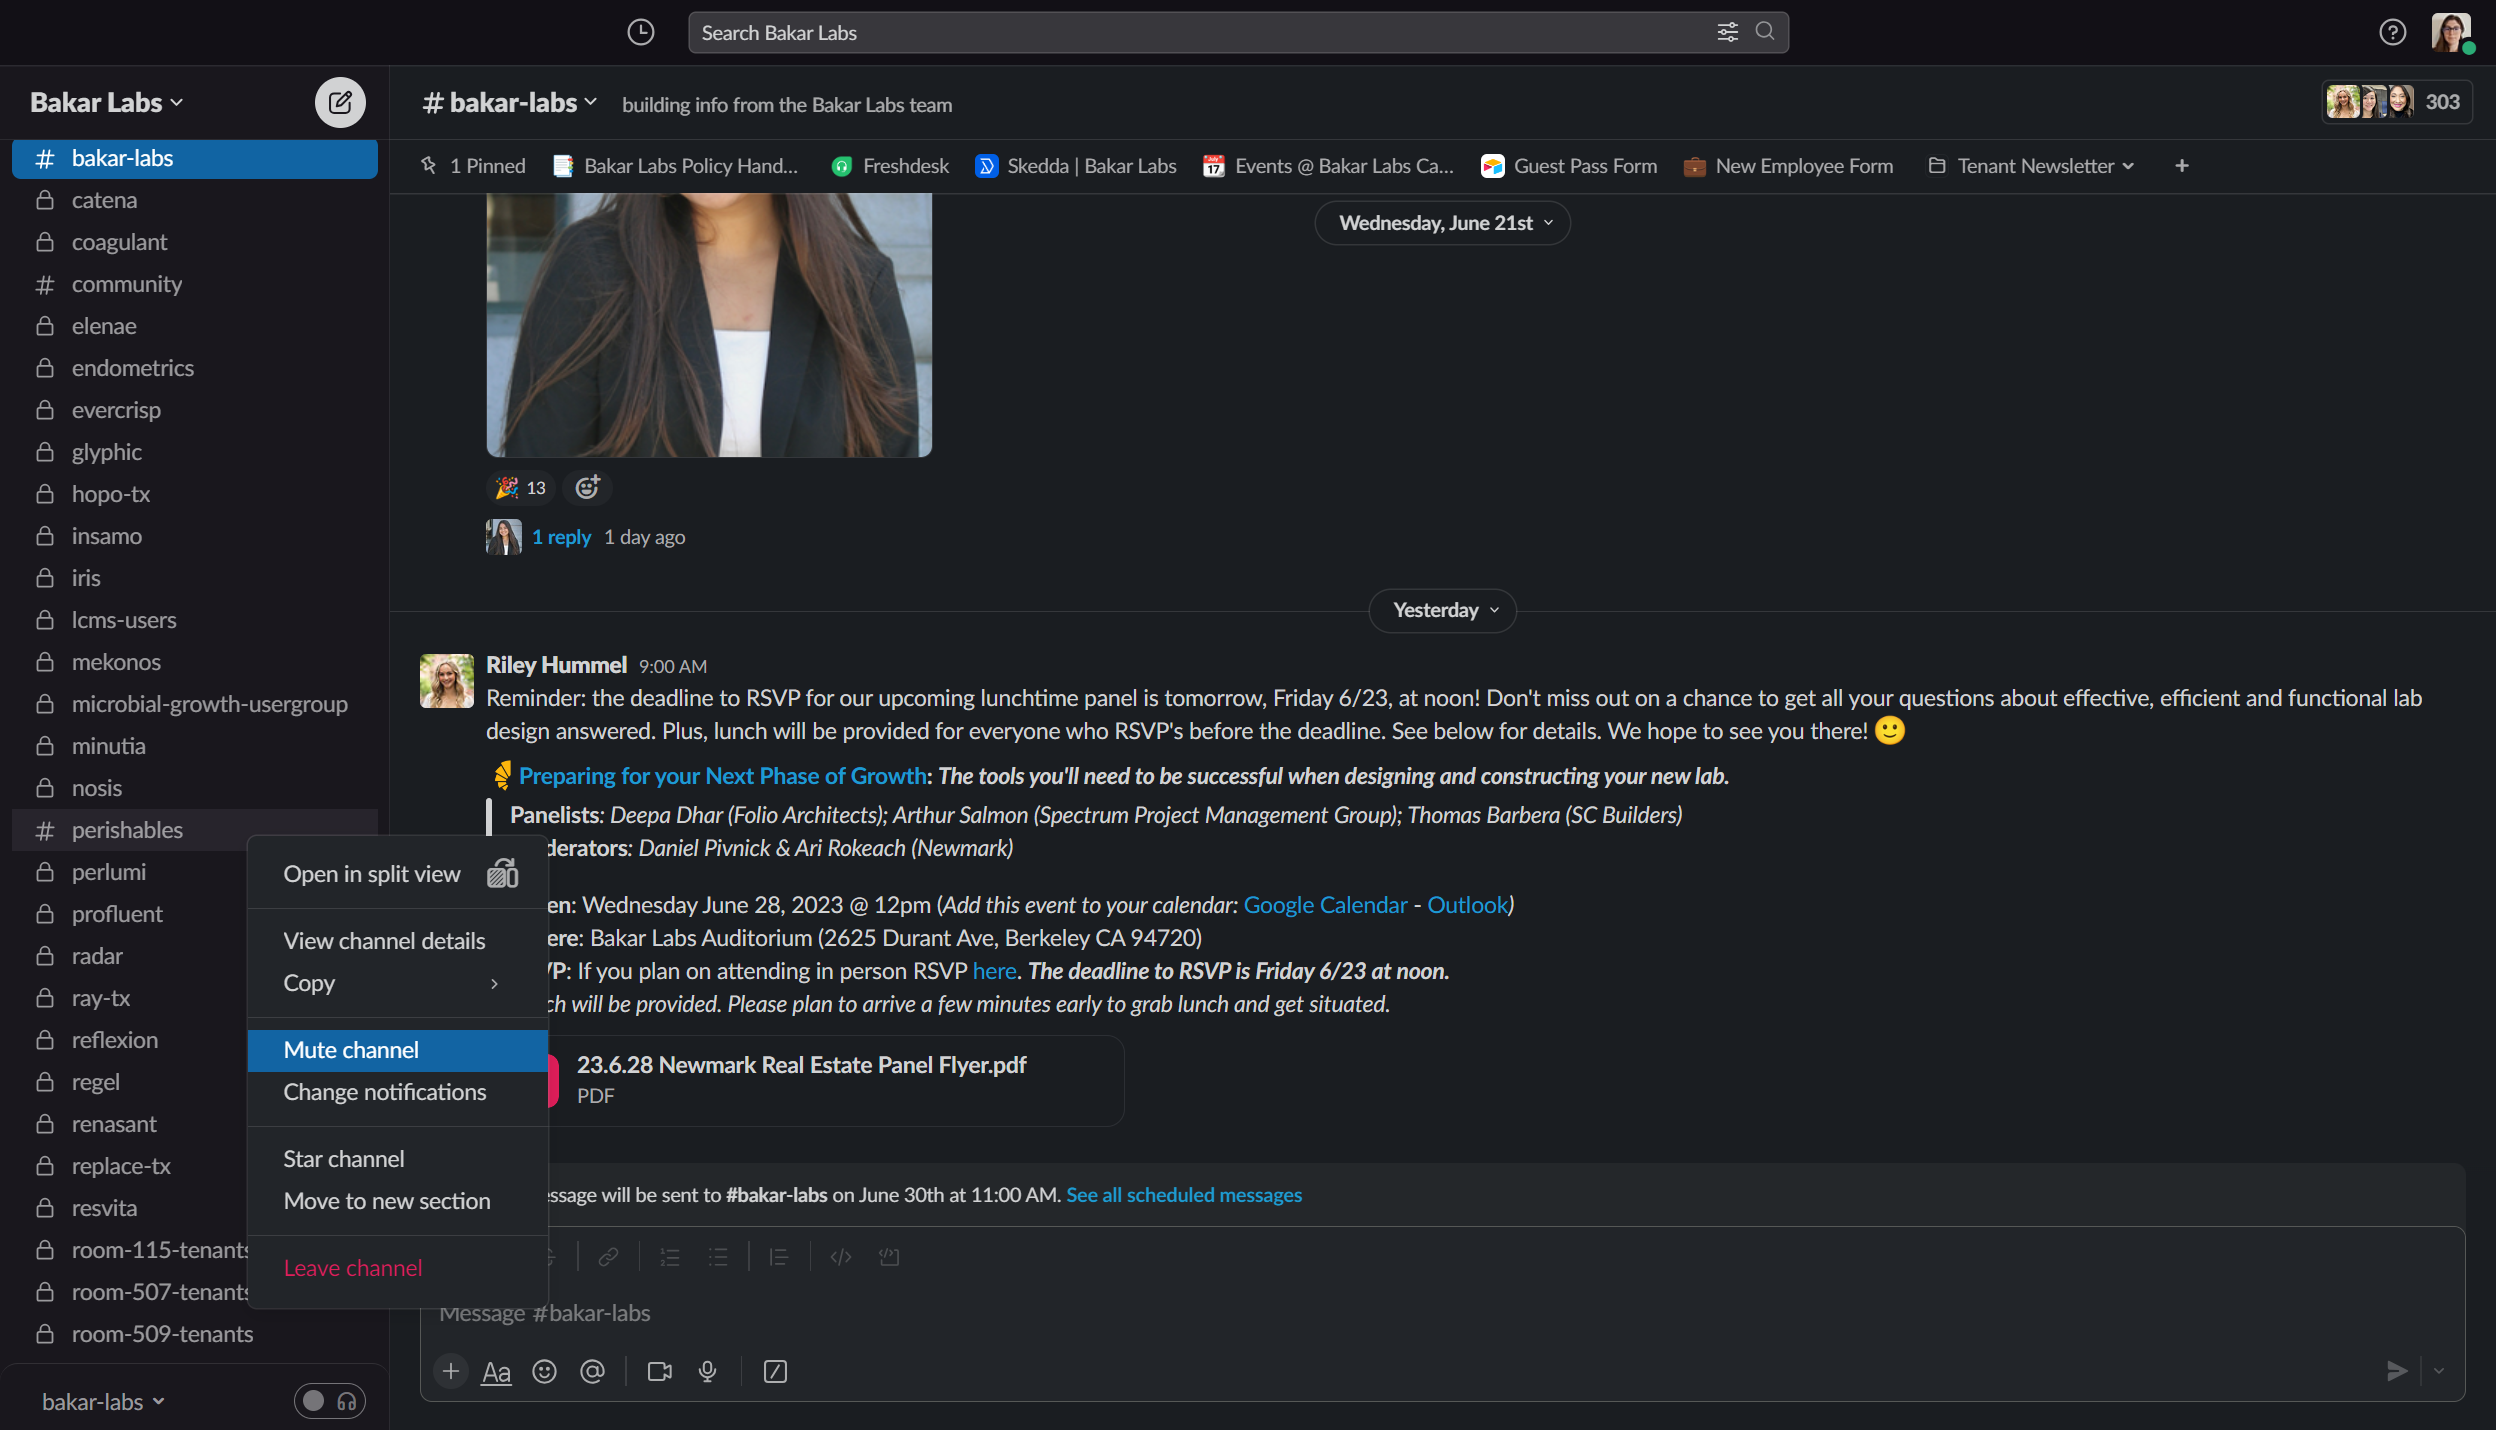The height and width of the screenshot is (1430, 2496).
Task: Click the add reaction emoji icon
Action: (x=587, y=487)
